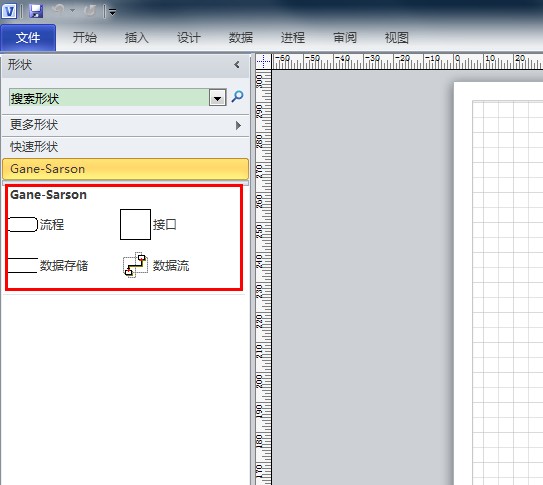
Task: Expand the 更多形状 submenu
Action: pyautogui.click(x=125, y=125)
